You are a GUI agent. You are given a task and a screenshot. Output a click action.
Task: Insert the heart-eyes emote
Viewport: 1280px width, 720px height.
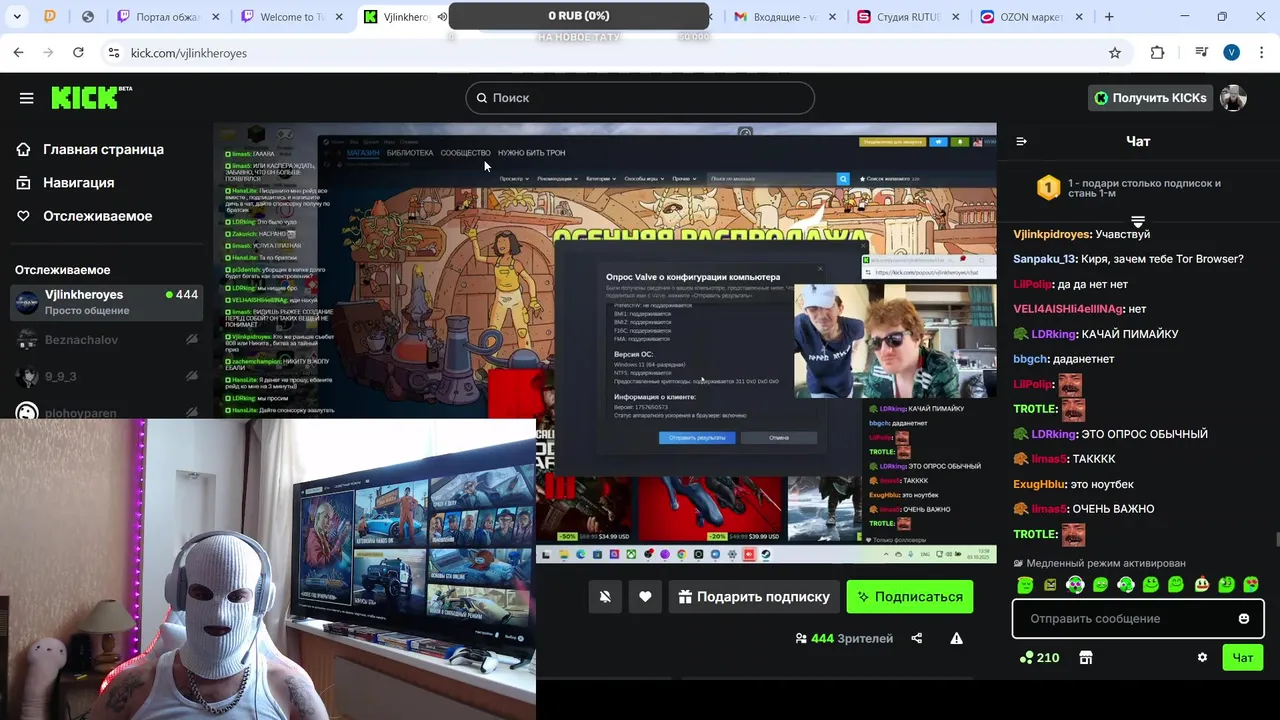pyautogui.click(x=1251, y=585)
